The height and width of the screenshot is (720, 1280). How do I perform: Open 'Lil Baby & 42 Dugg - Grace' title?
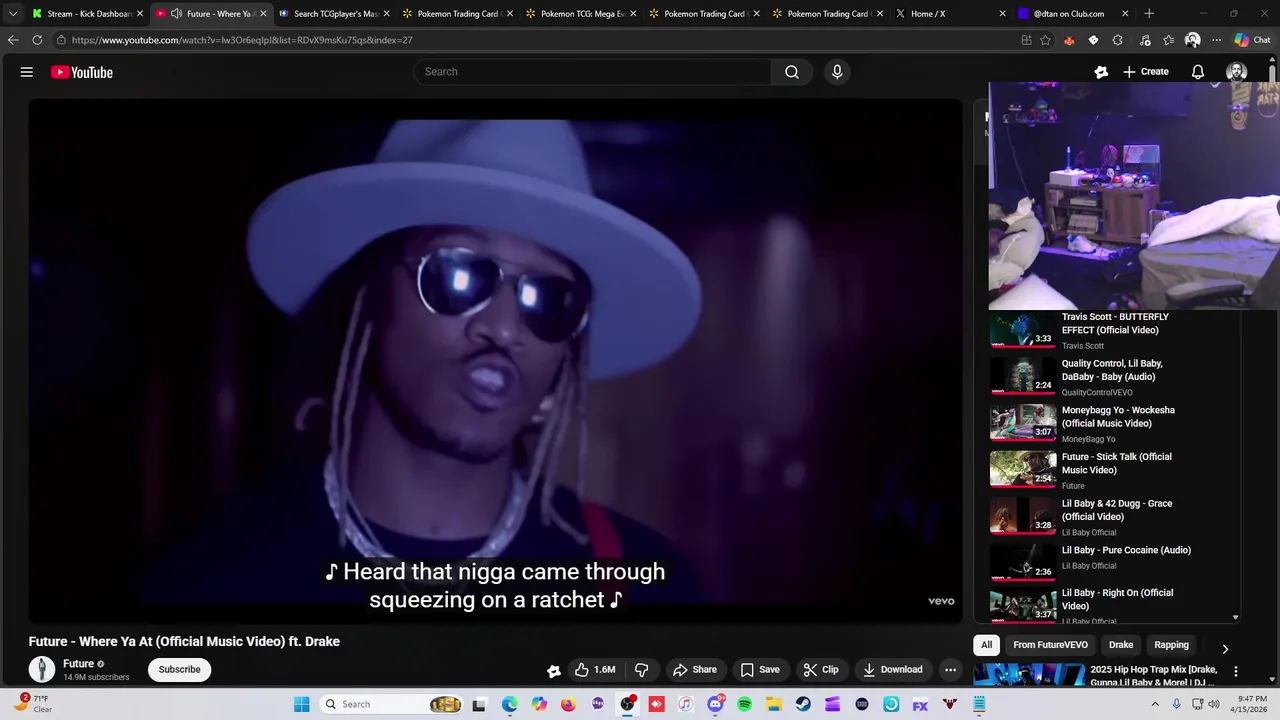1117,510
